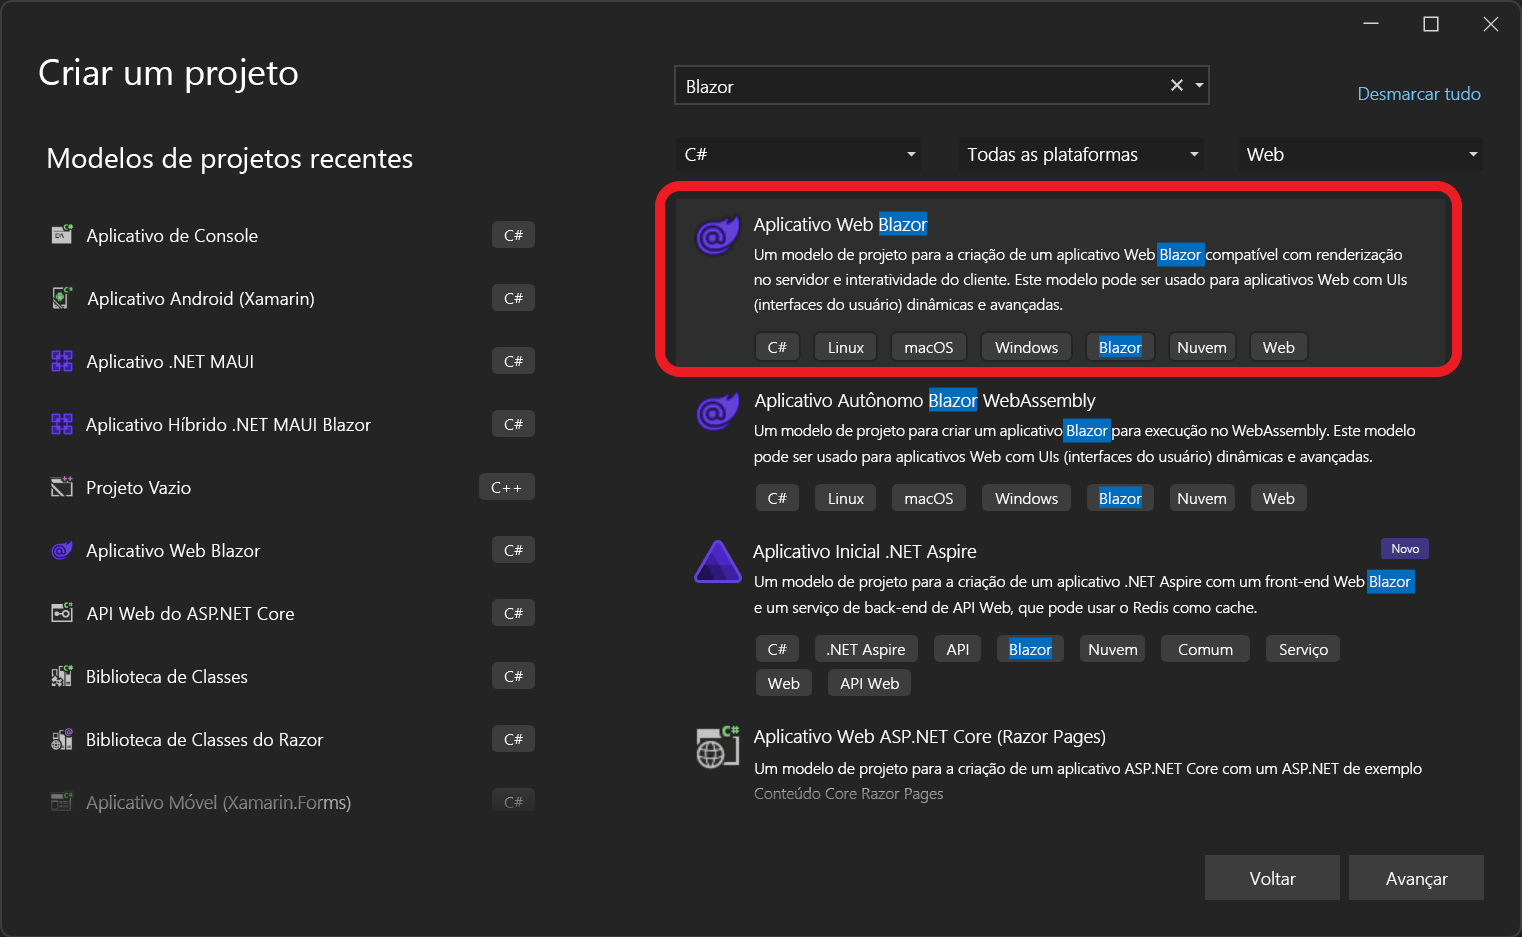1522x937 pixels.
Task: Click the Blazor WebAssembly template icon
Action: [x=717, y=412]
